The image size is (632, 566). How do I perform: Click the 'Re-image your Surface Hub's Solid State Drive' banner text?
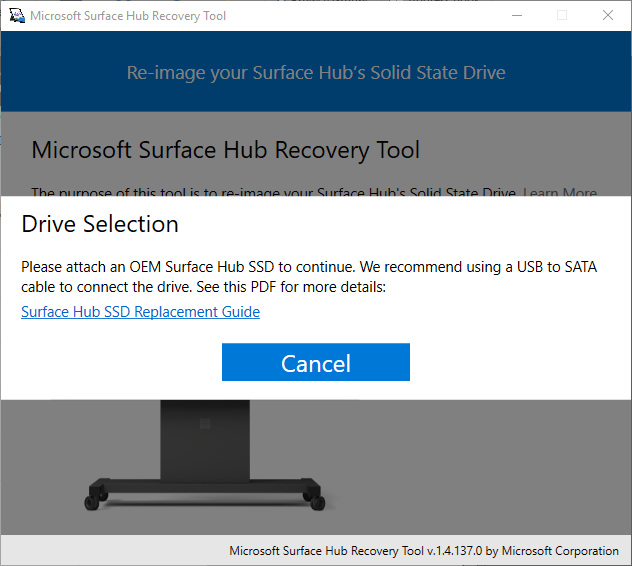(x=316, y=73)
